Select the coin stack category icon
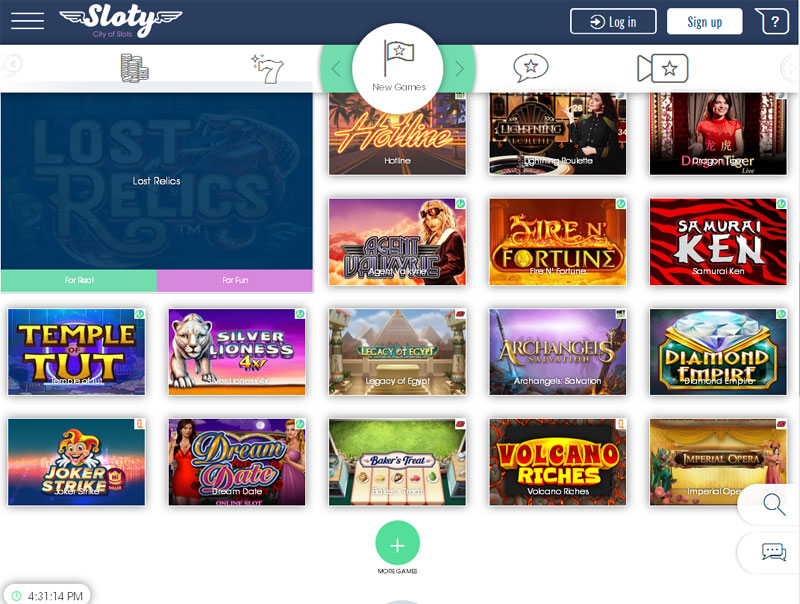This screenshot has width=800, height=604. [x=134, y=68]
